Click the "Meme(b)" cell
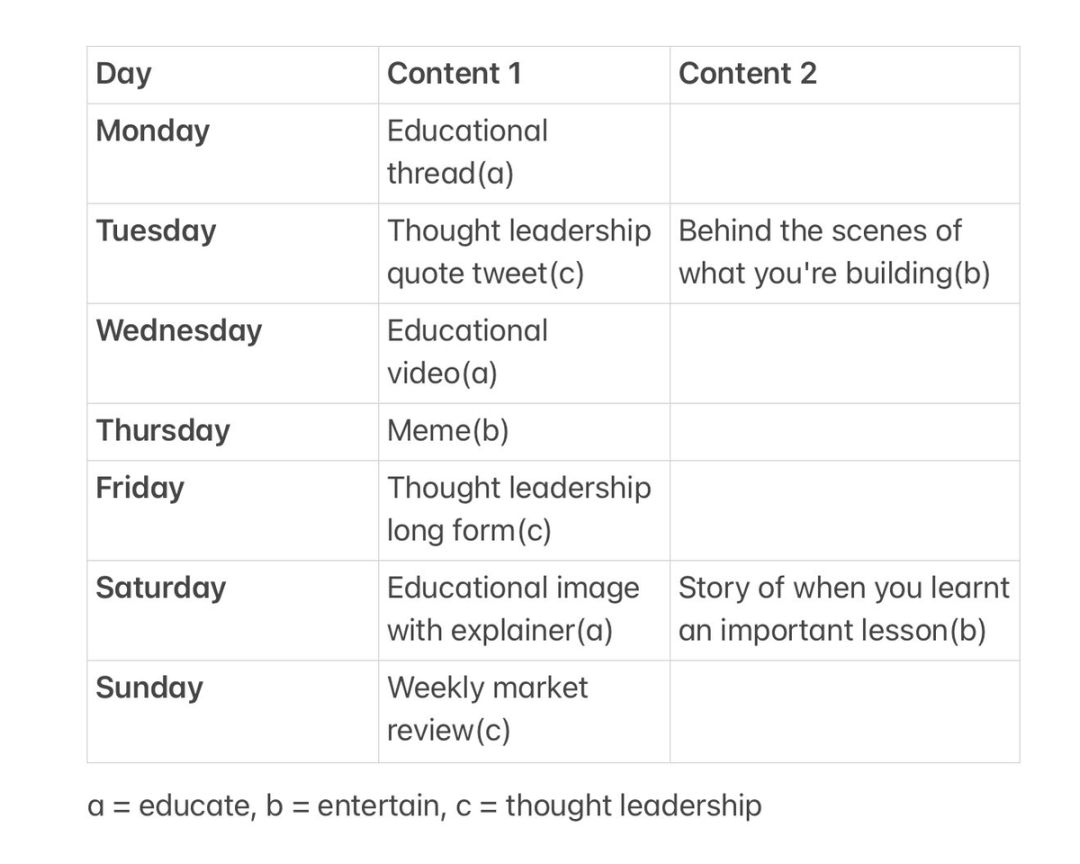This screenshot has width=1080, height=864. click(448, 431)
